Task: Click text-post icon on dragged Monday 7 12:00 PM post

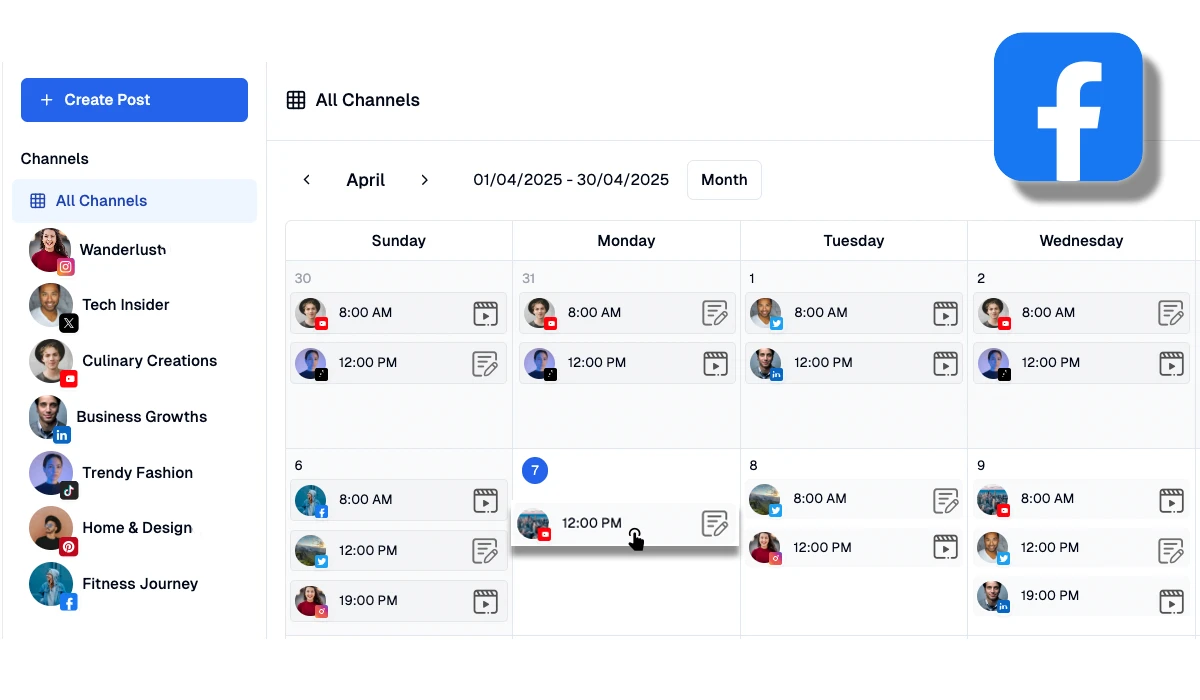Action: pyautogui.click(x=715, y=523)
